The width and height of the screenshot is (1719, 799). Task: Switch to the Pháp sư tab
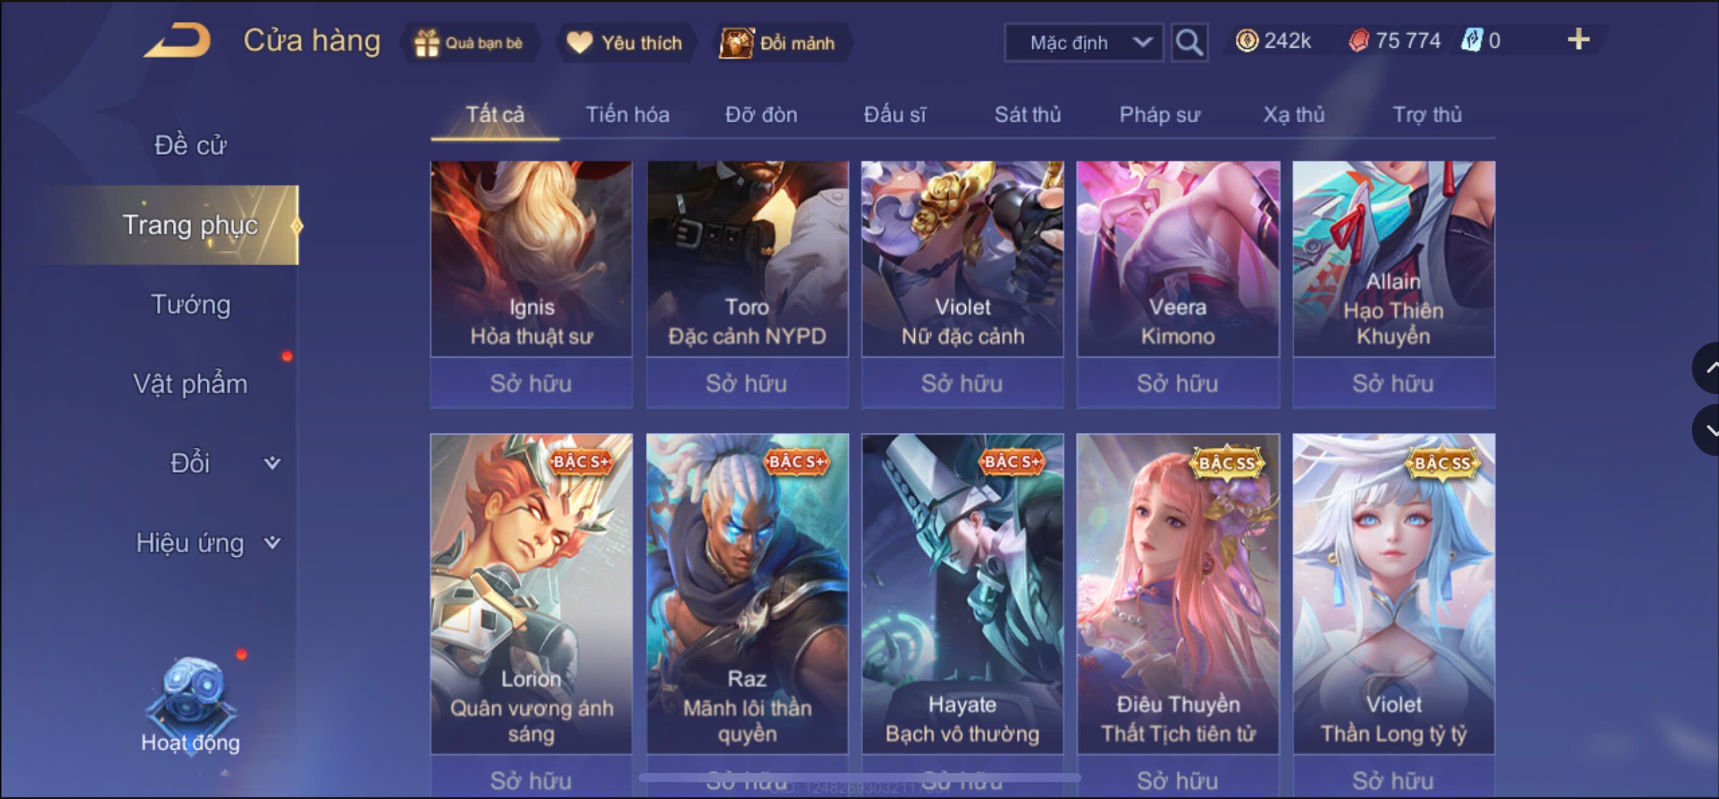[1159, 115]
